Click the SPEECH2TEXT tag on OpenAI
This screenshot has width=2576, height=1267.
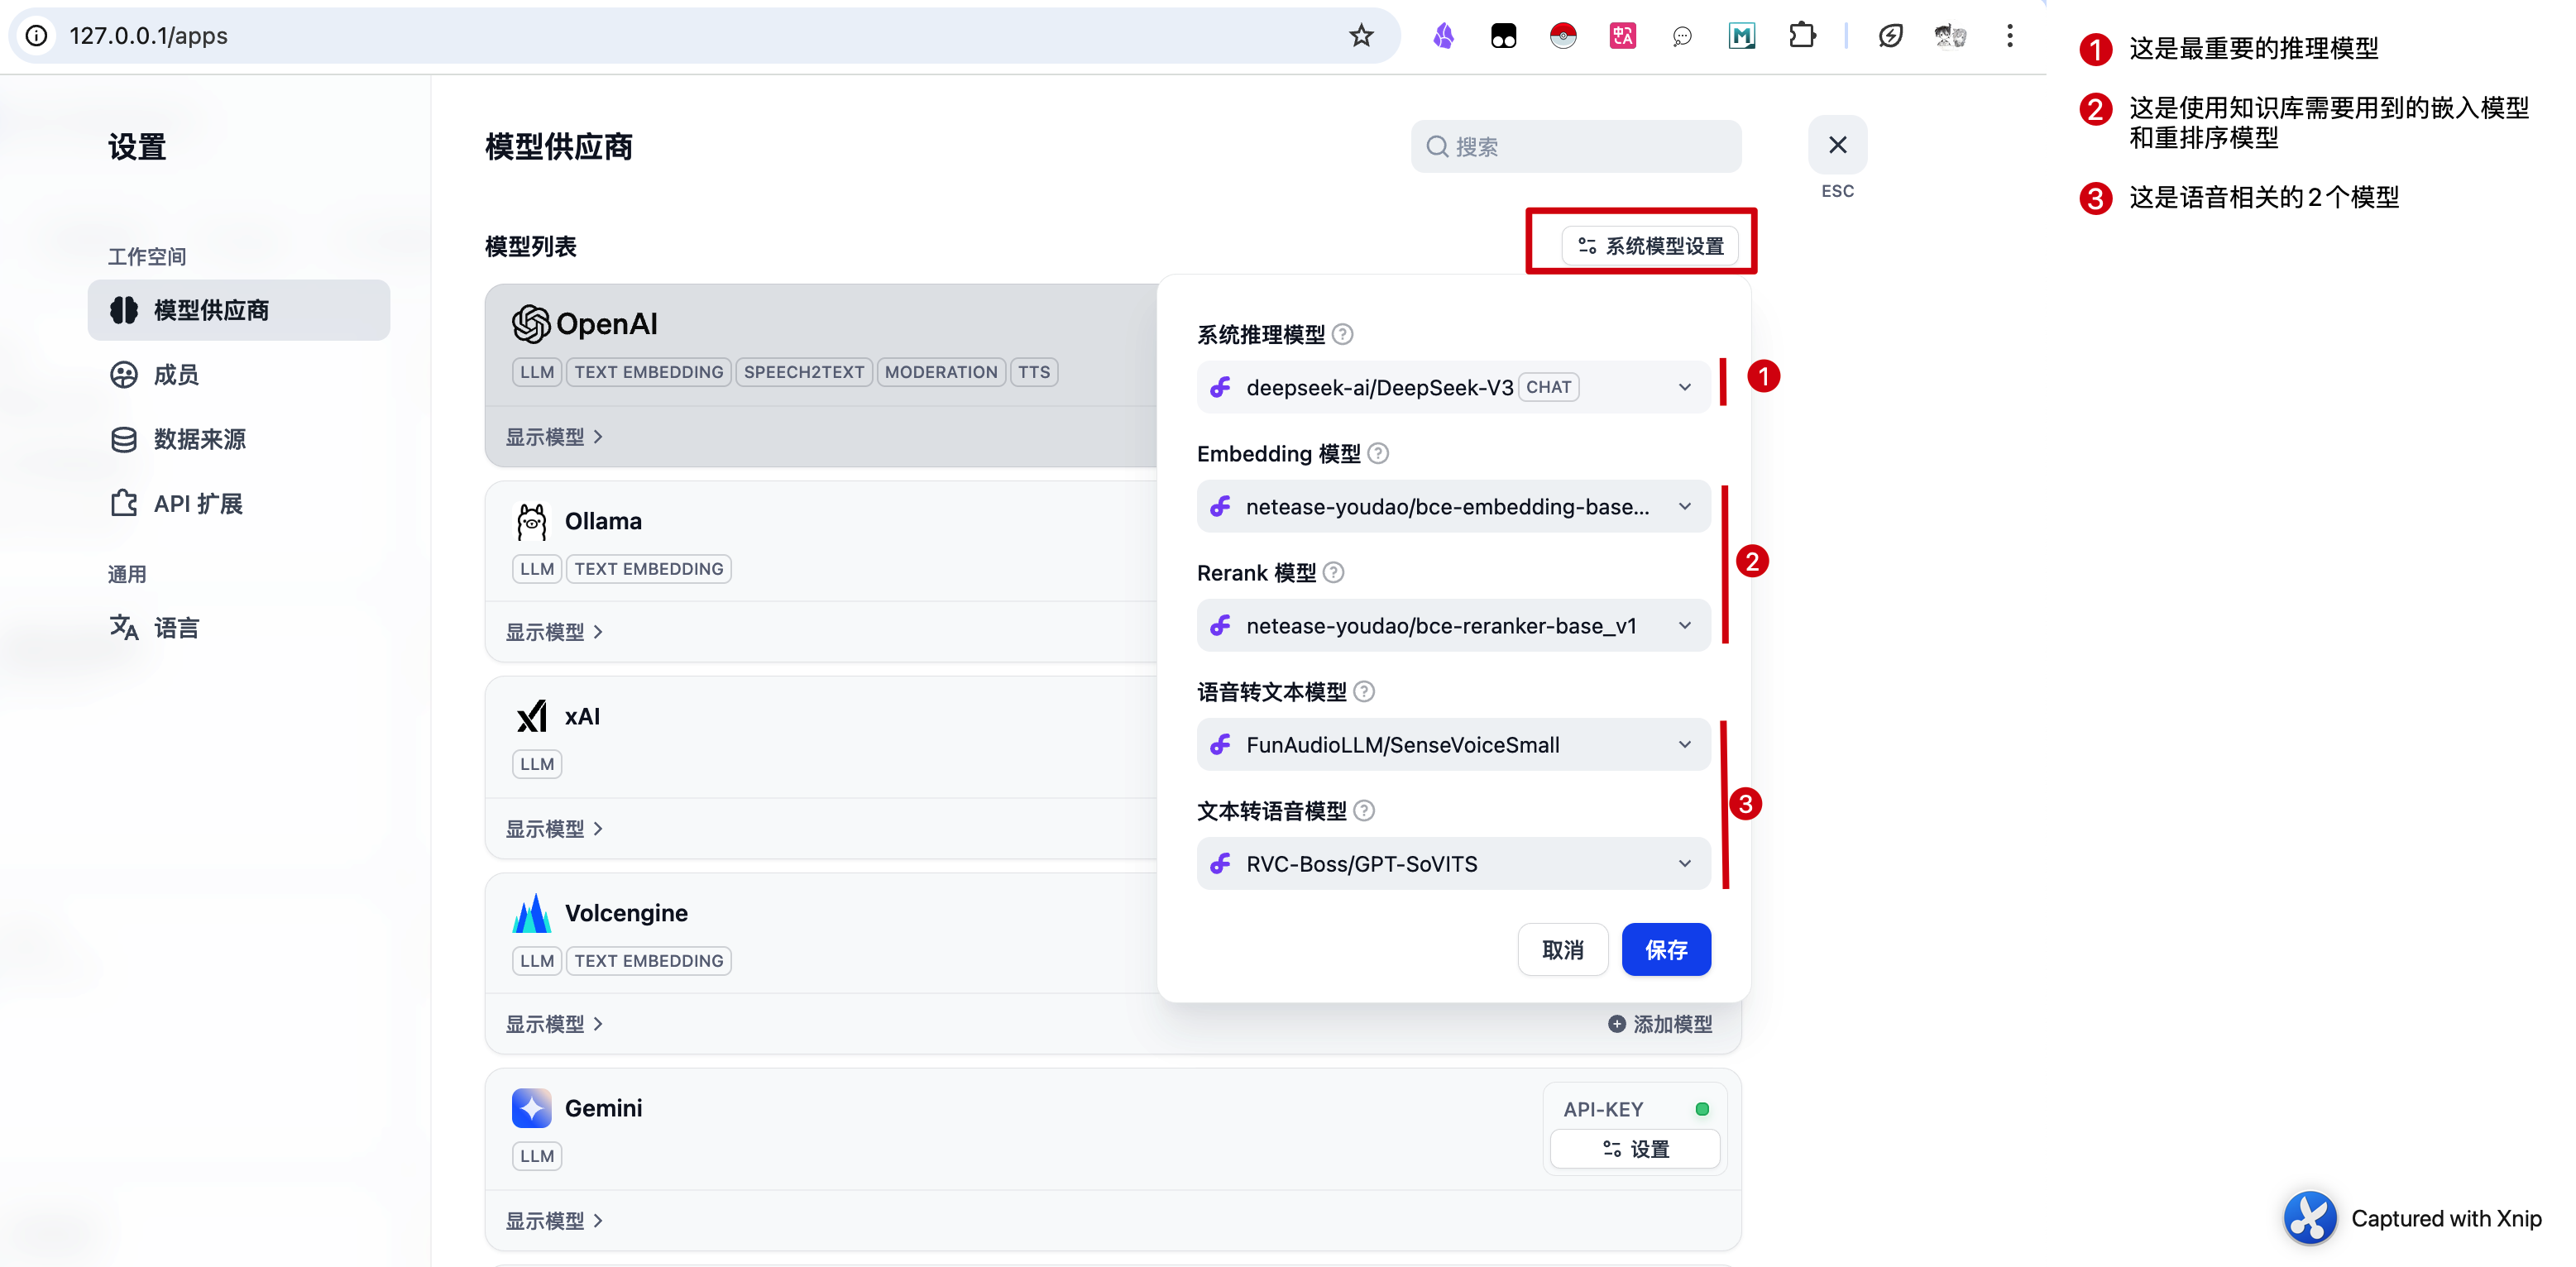point(804,372)
